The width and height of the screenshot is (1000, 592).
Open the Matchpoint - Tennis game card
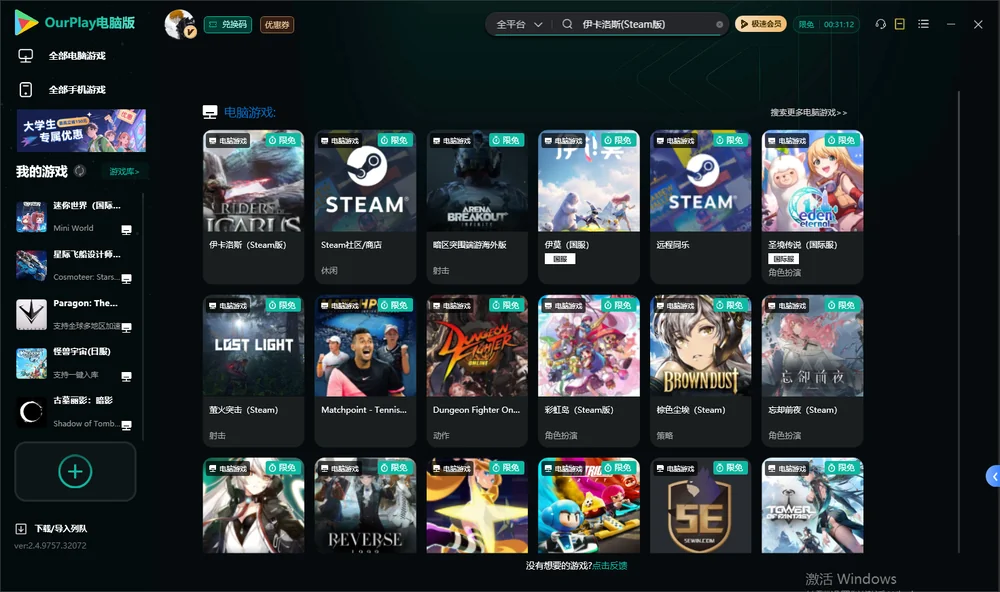[365, 371]
